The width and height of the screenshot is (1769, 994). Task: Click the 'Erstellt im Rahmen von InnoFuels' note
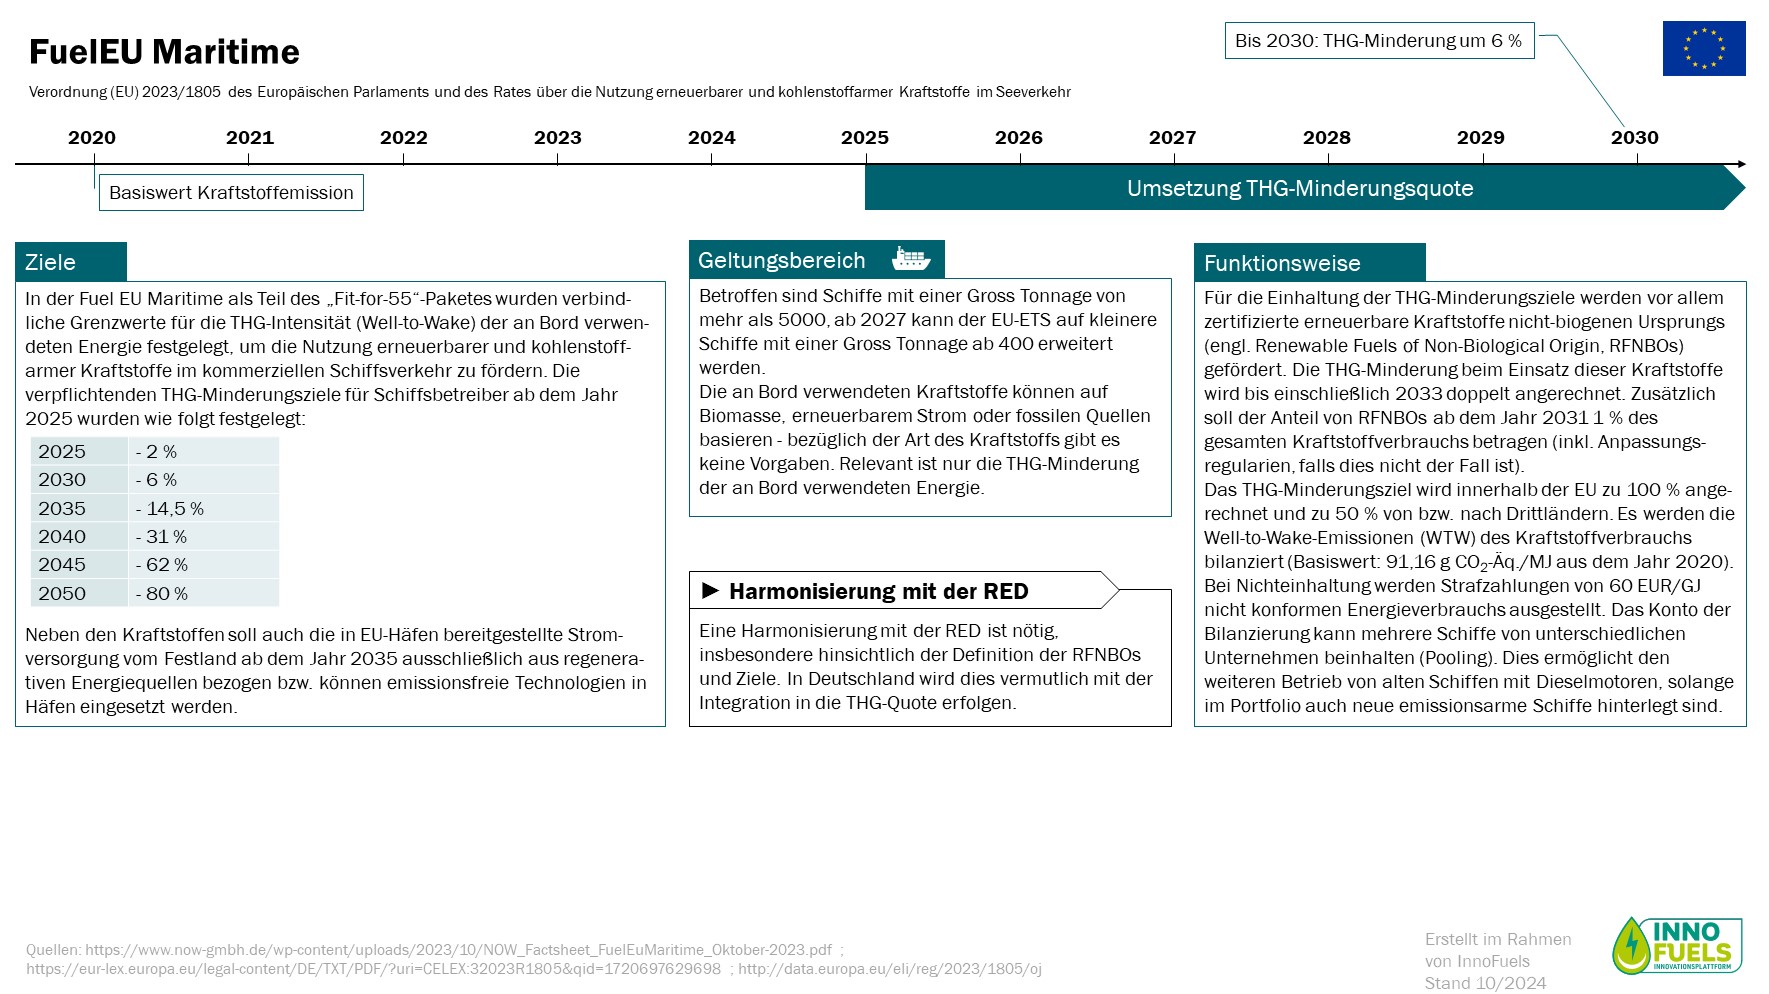coord(1498,950)
